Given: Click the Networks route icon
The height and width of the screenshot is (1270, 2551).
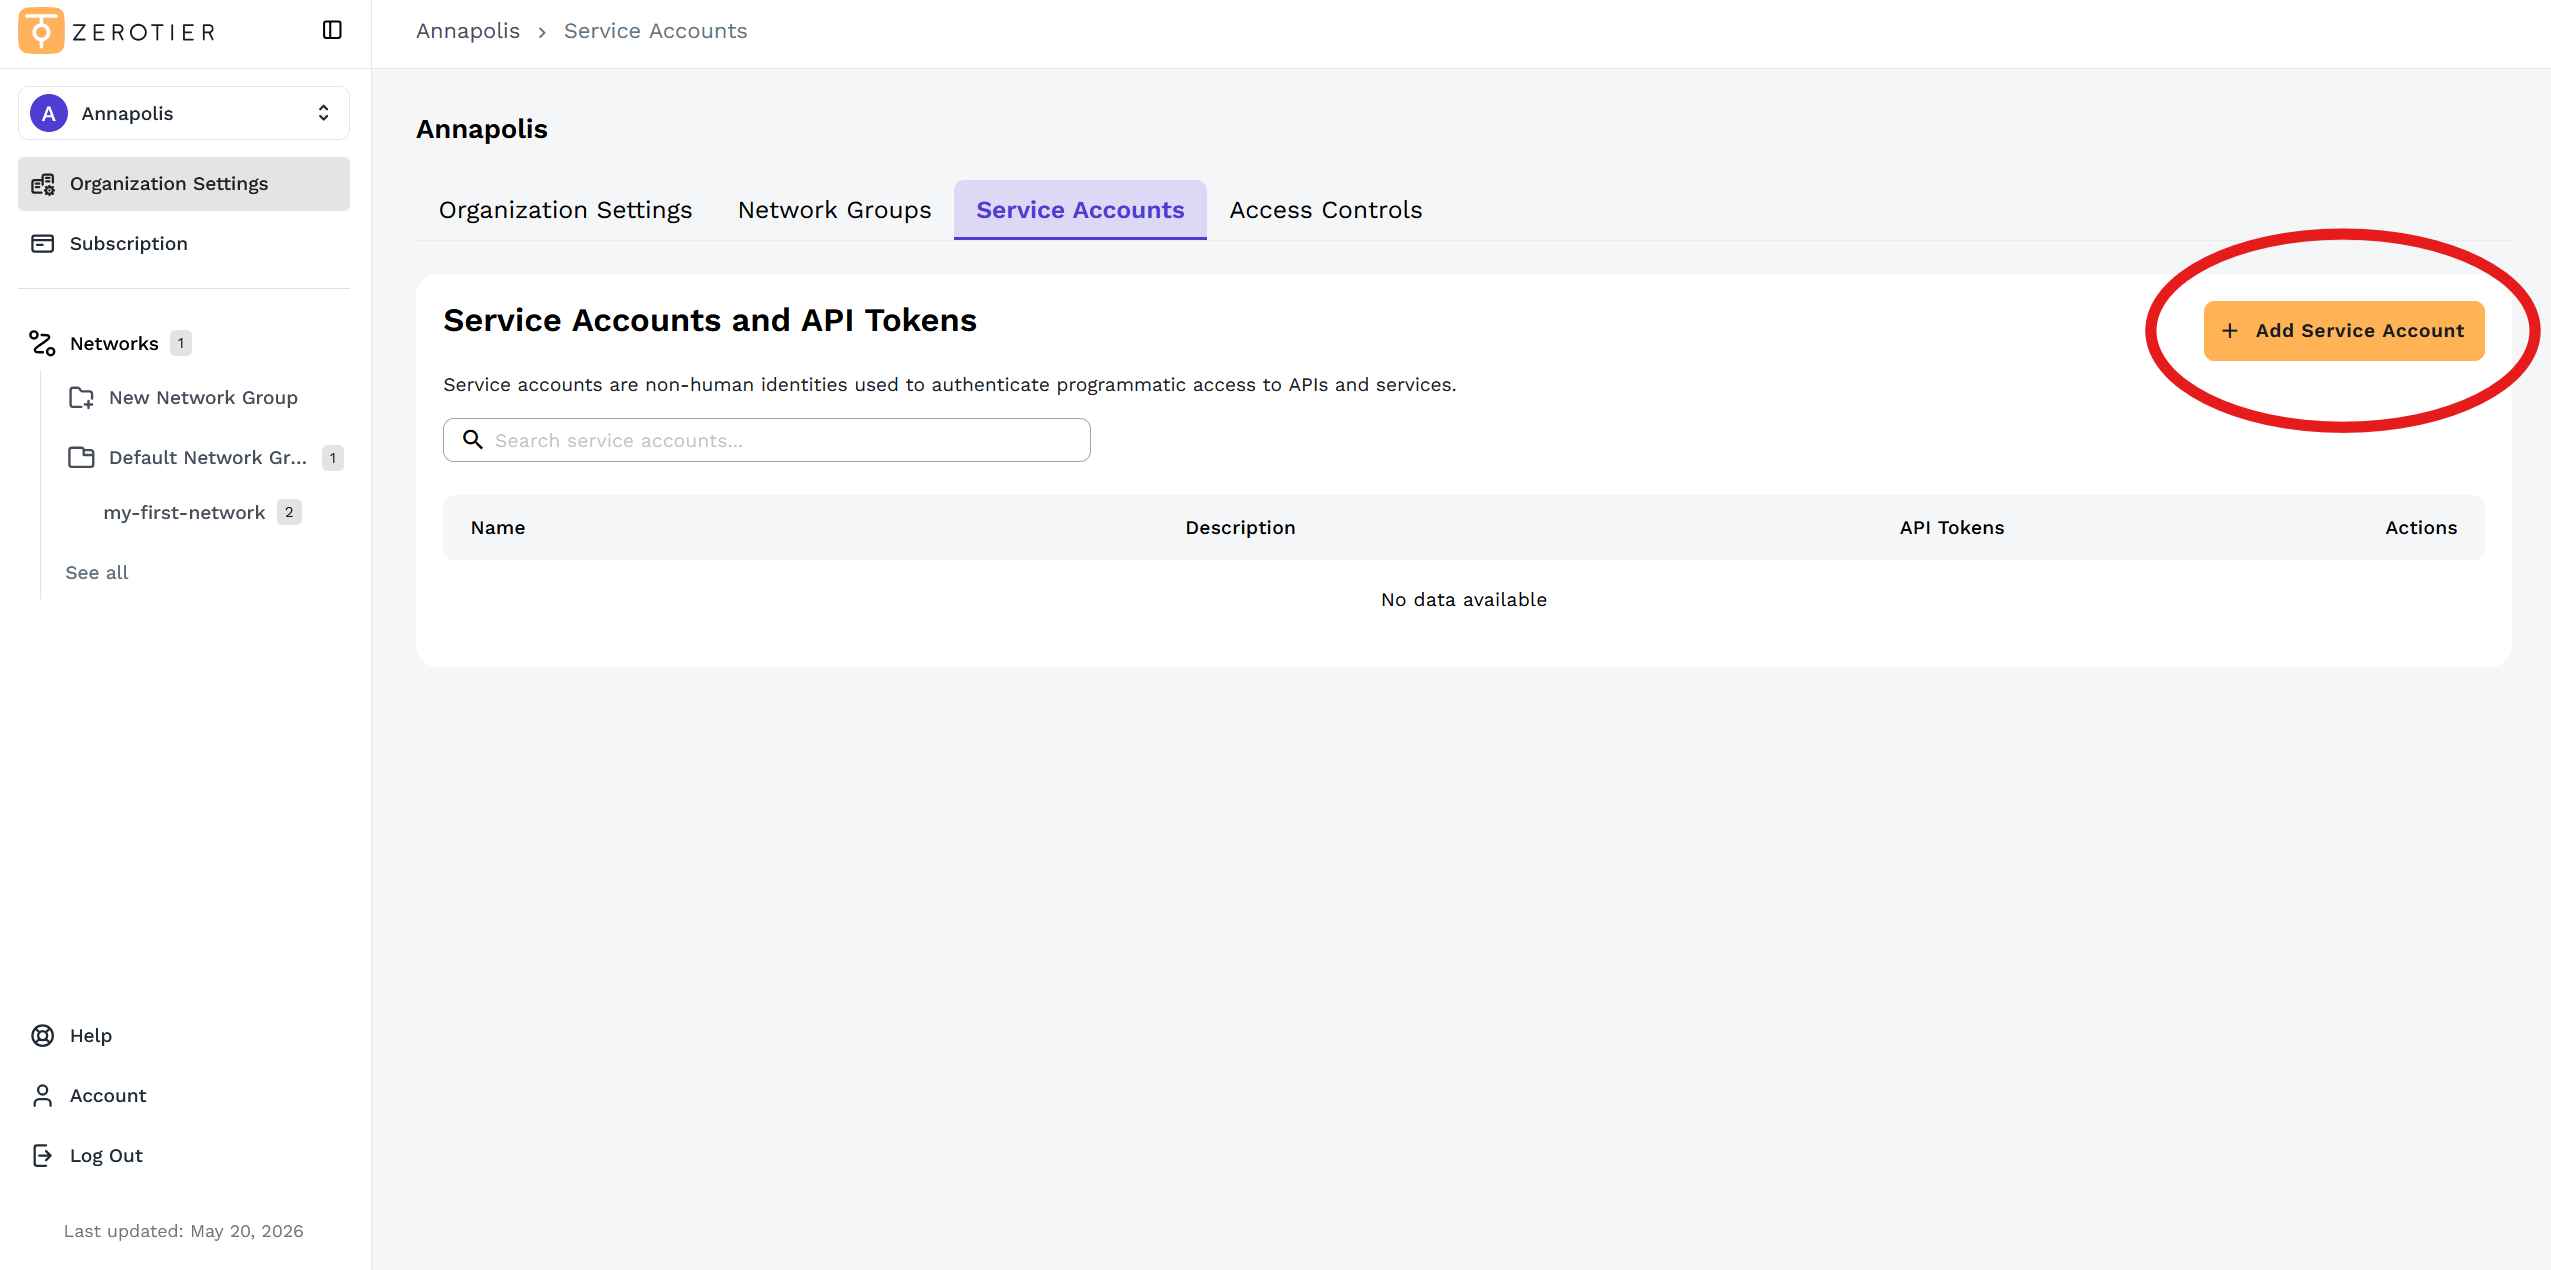Looking at the screenshot, I should coord(42,344).
